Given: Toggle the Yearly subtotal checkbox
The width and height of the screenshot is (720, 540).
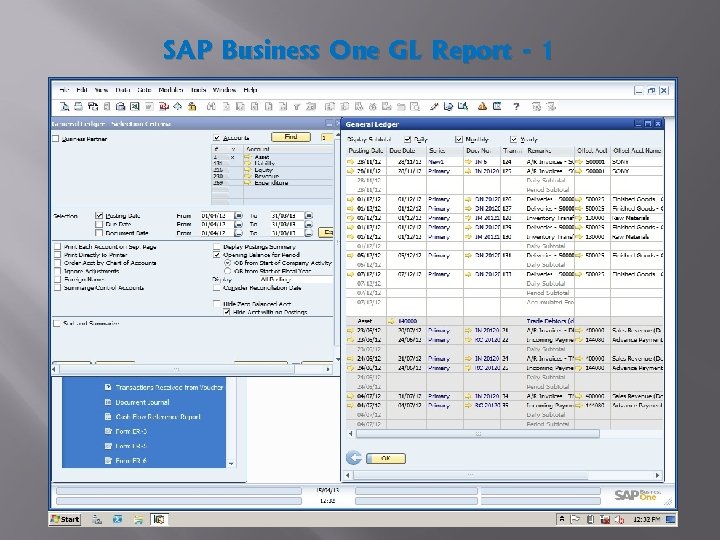Looking at the screenshot, I should [x=513, y=139].
